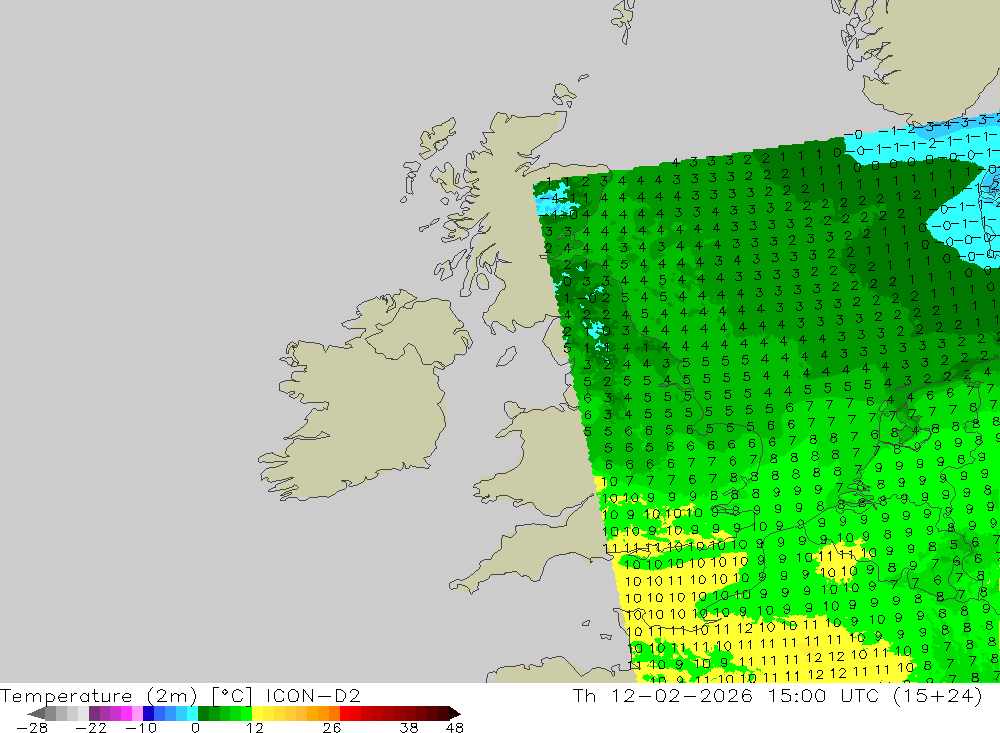Screen dimensions: 1000x733
Task: Pick the darkest blue swatch in the legend
Action: (148, 713)
